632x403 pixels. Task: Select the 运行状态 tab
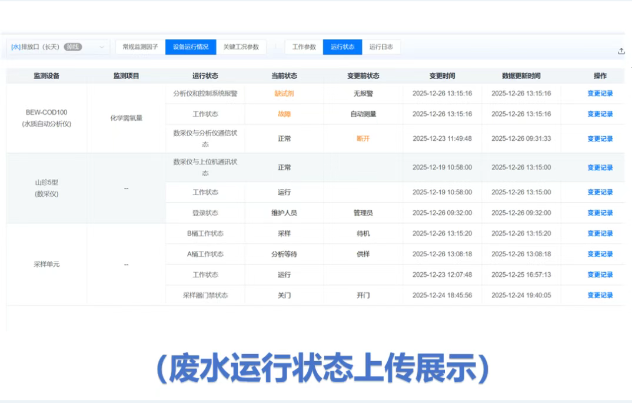pos(342,47)
